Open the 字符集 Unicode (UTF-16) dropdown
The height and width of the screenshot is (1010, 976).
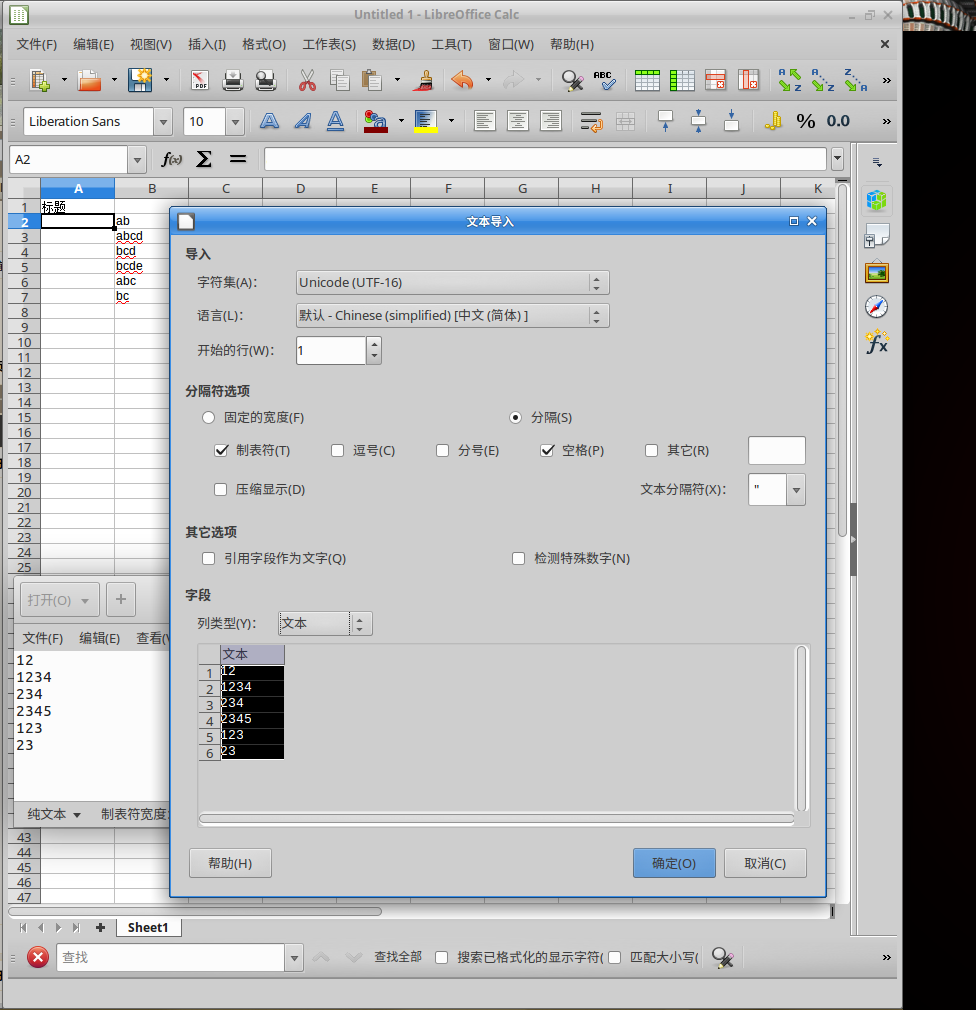tap(452, 283)
